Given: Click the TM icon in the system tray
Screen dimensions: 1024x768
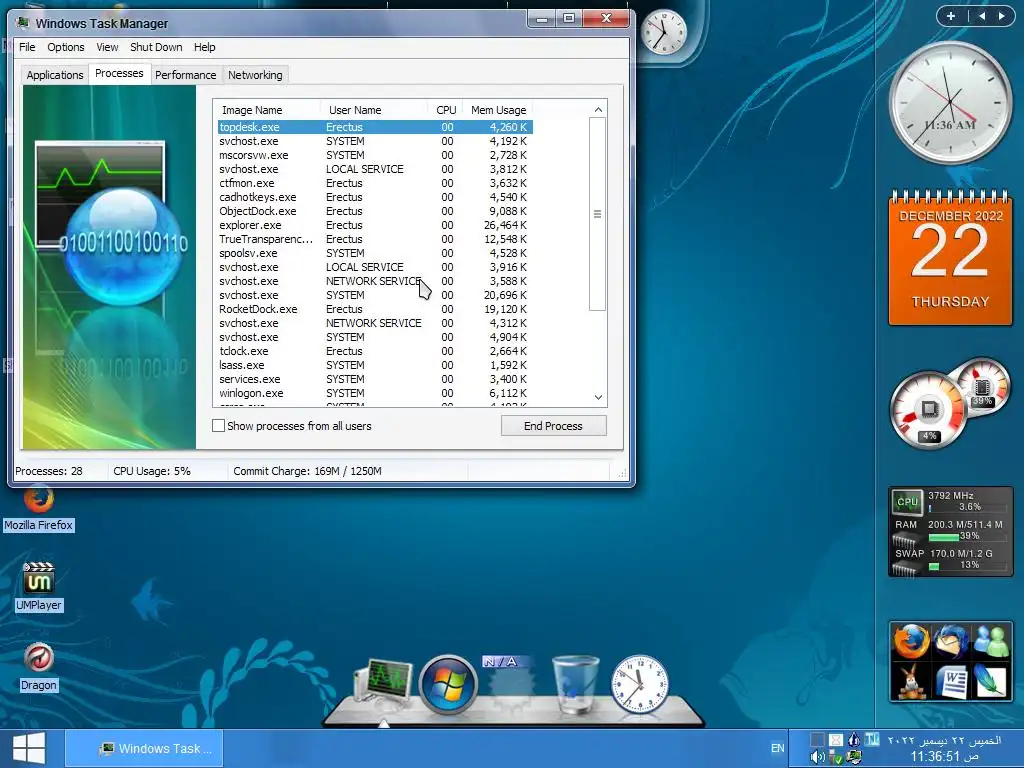Looking at the screenshot, I should pyautogui.click(x=872, y=739).
